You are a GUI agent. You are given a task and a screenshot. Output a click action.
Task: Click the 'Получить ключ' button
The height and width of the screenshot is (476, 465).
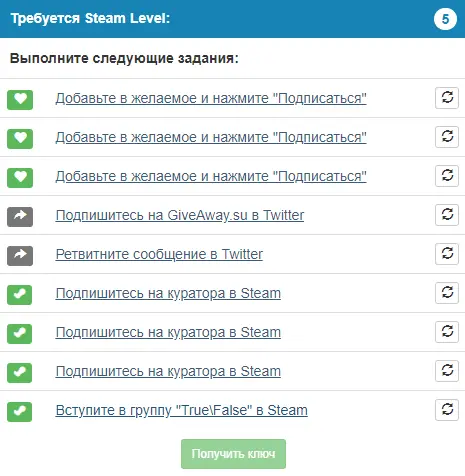233,454
